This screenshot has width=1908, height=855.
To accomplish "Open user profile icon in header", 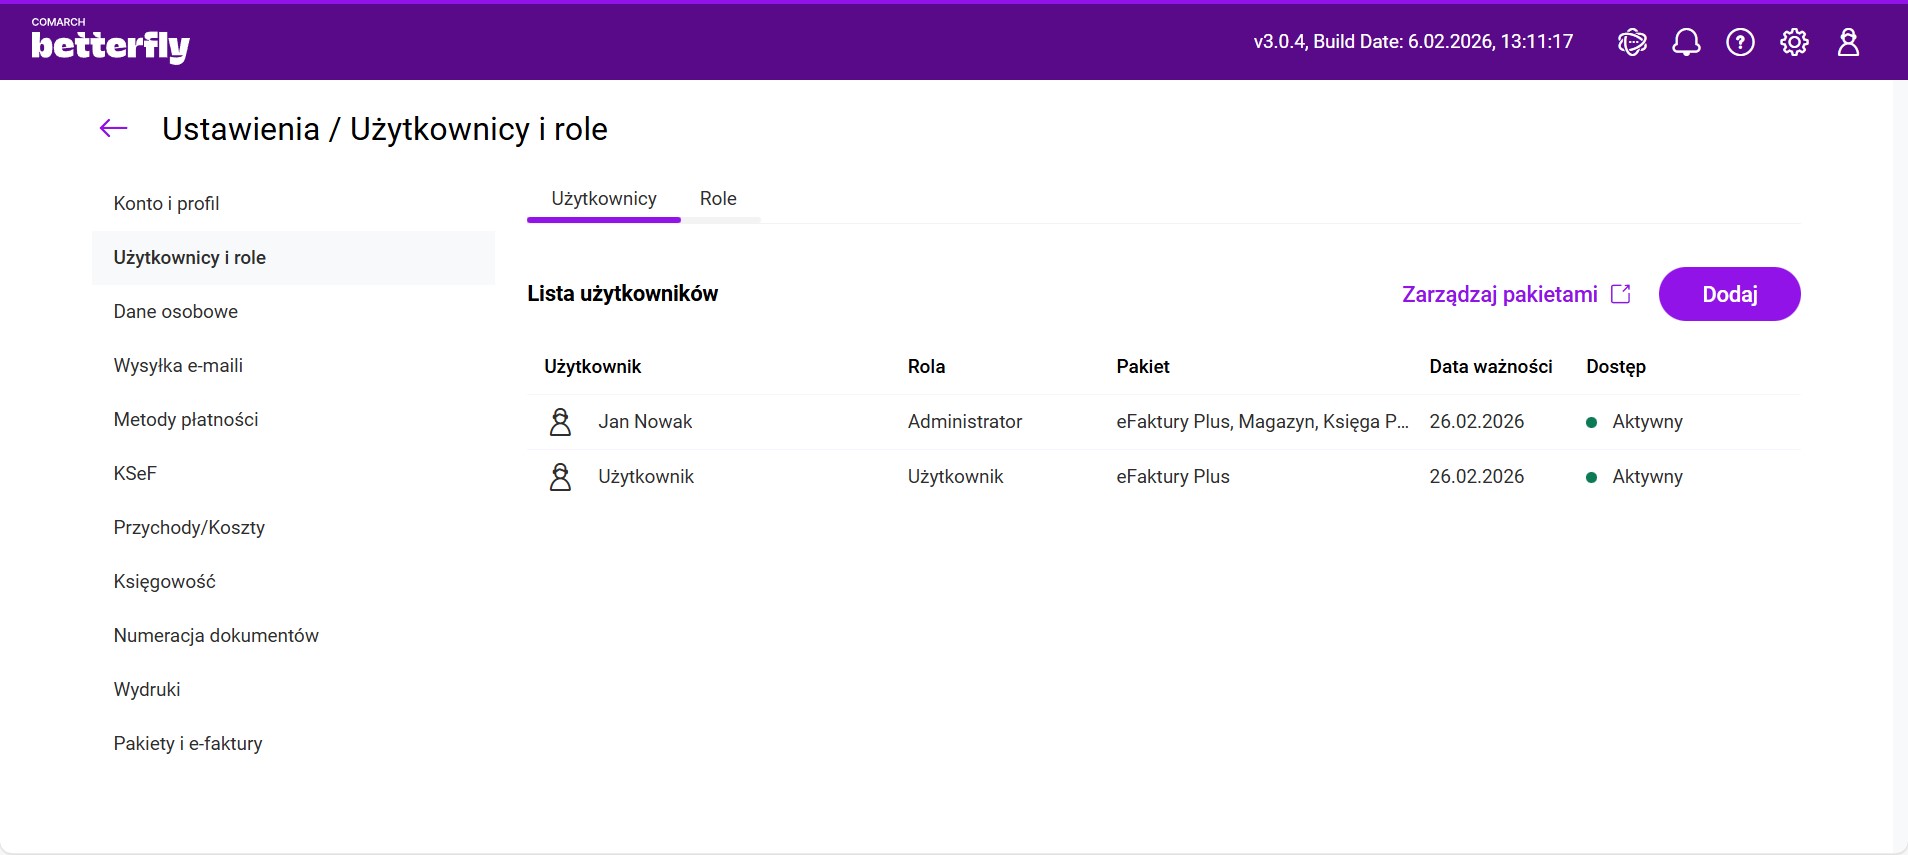I will point(1848,42).
